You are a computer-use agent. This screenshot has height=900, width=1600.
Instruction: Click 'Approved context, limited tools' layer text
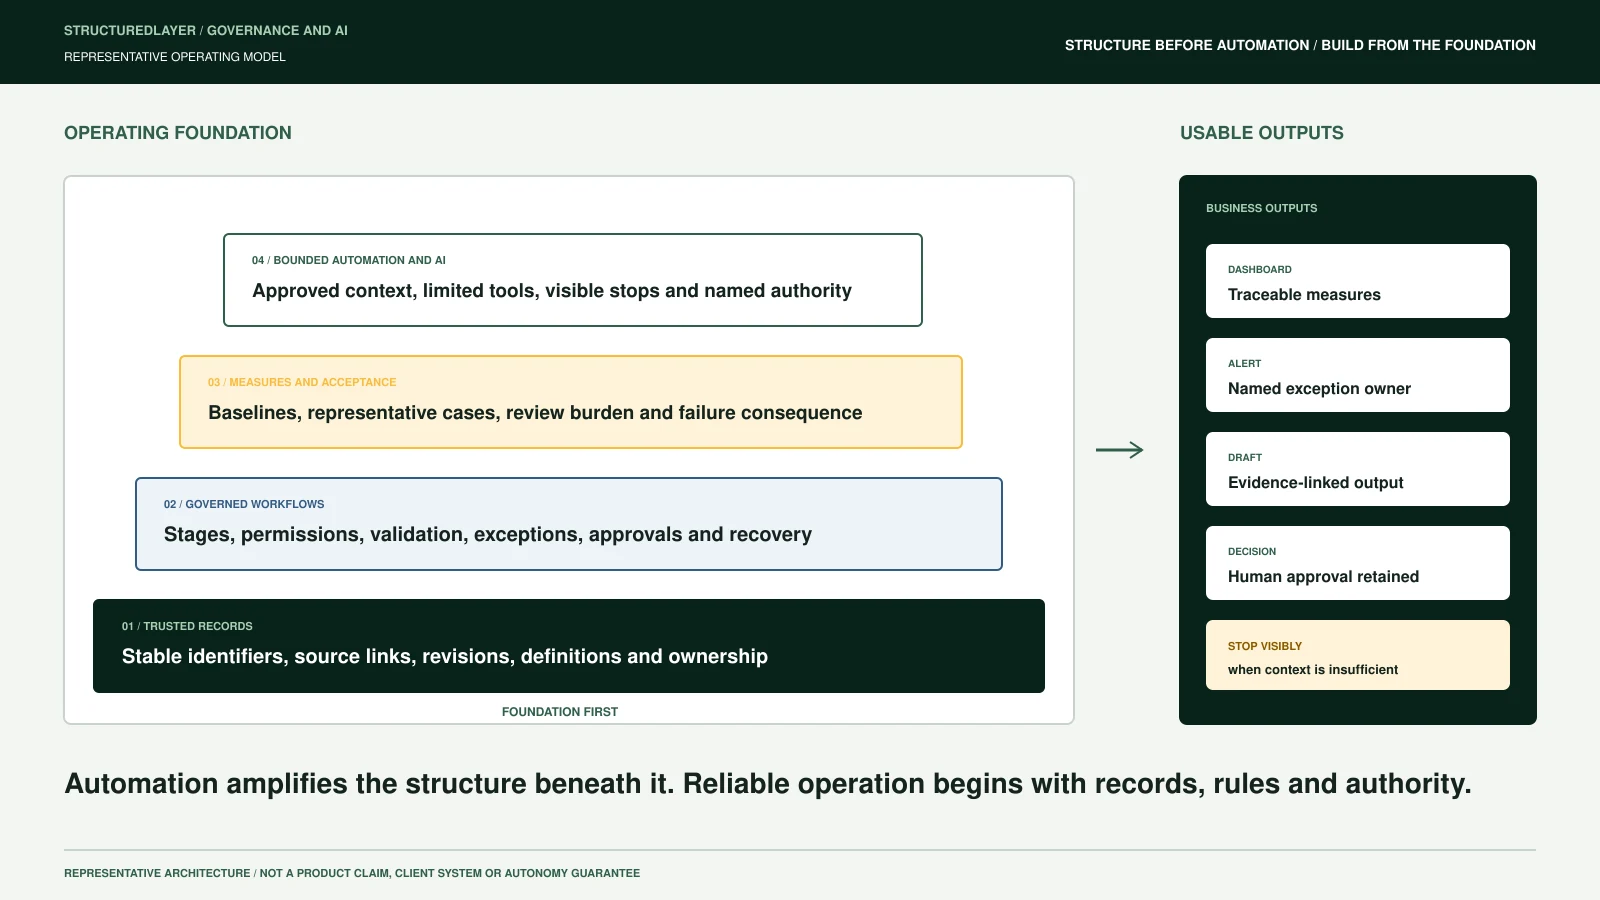(x=552, y=291)
